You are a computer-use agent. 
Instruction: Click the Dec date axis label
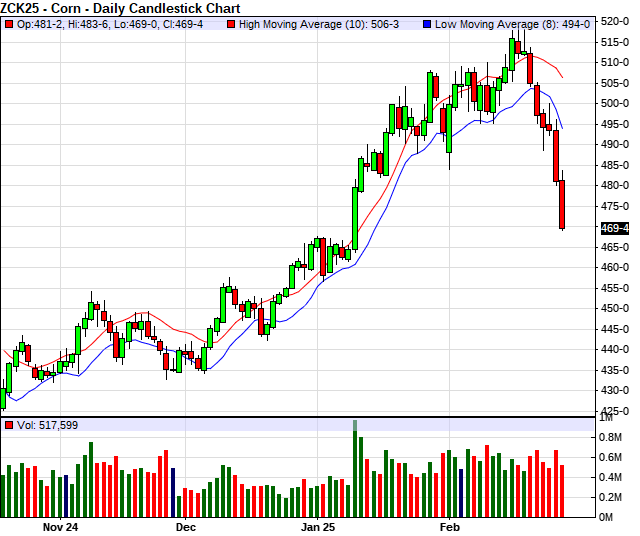[x=185, y=525]
